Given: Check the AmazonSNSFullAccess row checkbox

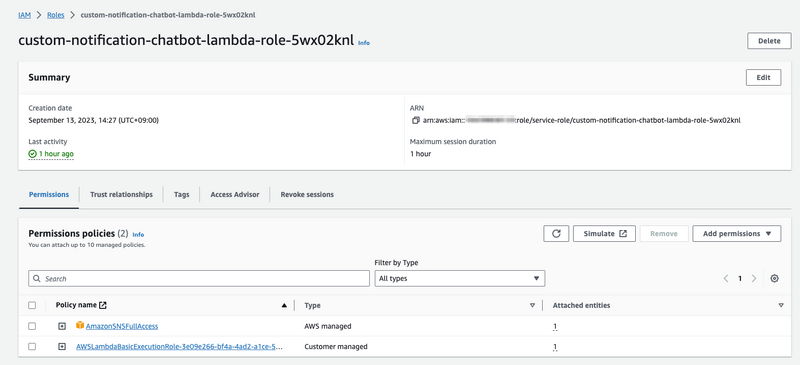Looking at the screenshot, I should point(32,326).
